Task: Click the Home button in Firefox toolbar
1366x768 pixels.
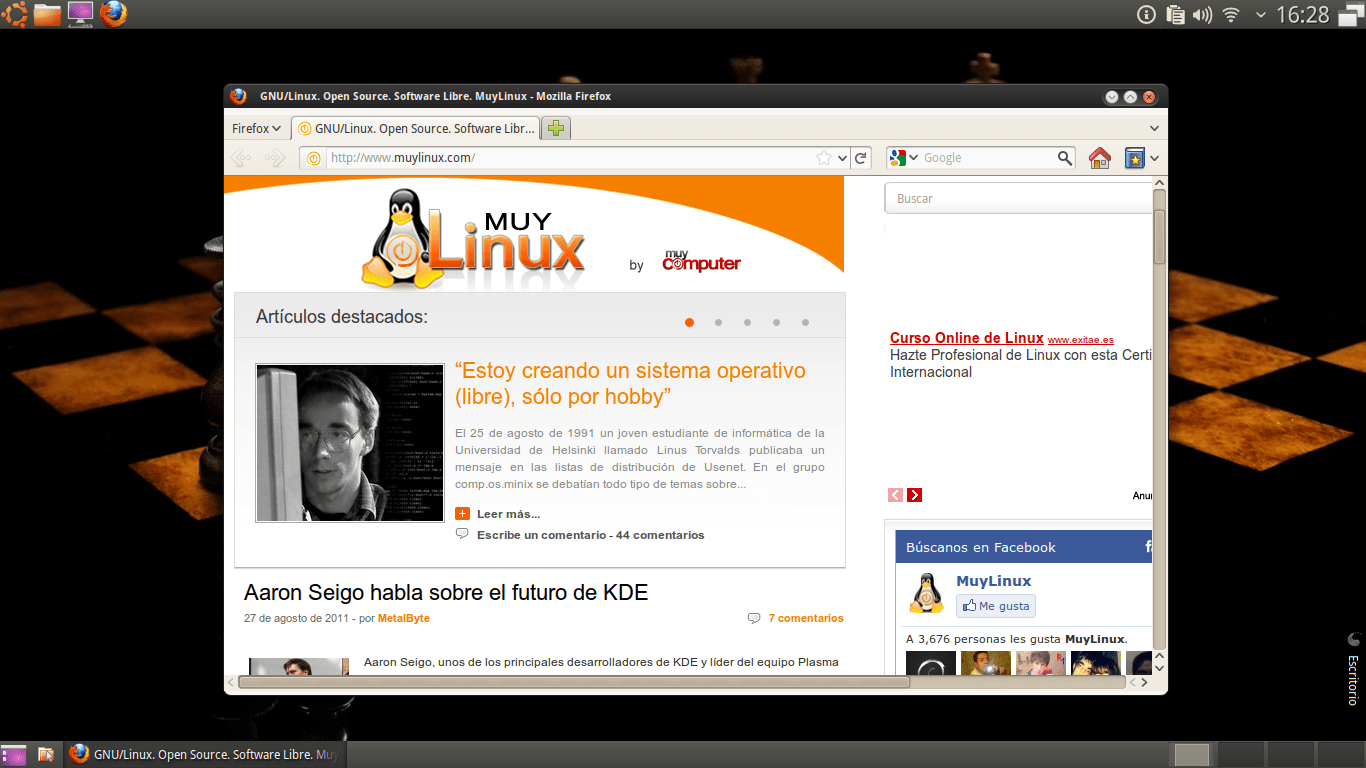Action: 1100,158
